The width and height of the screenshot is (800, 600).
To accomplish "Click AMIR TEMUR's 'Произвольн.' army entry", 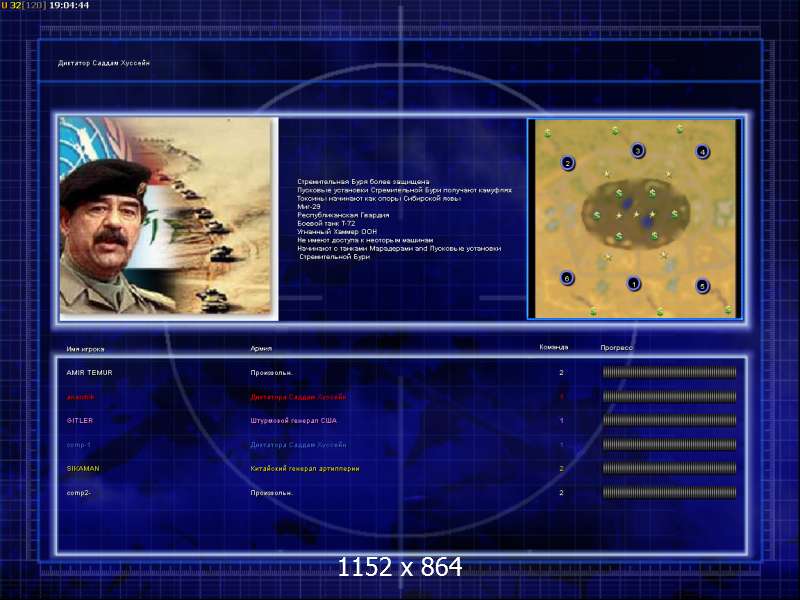I will [271, 372].
